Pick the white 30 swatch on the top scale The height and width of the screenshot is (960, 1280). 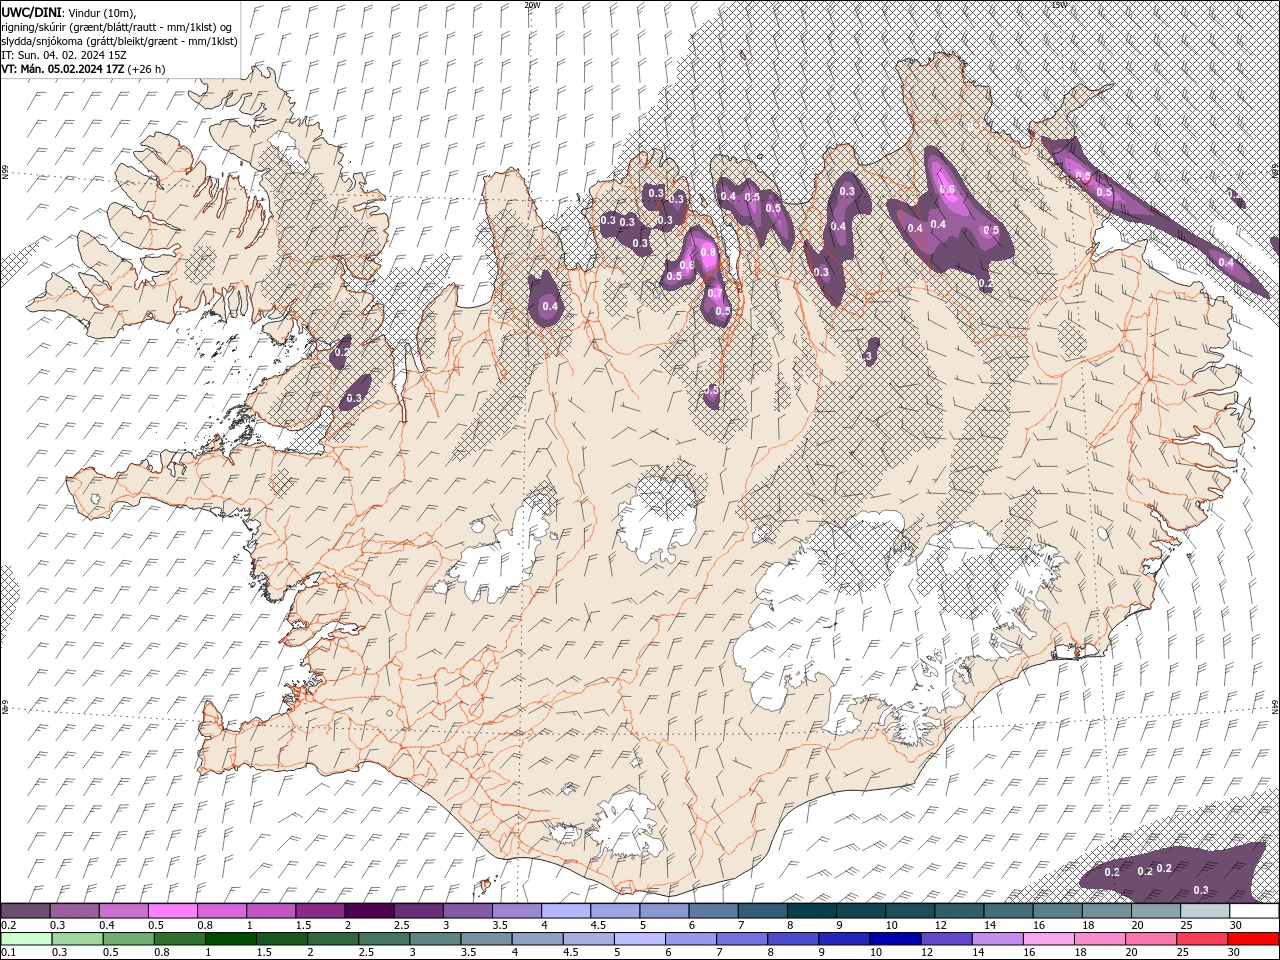pos(1253,911)
